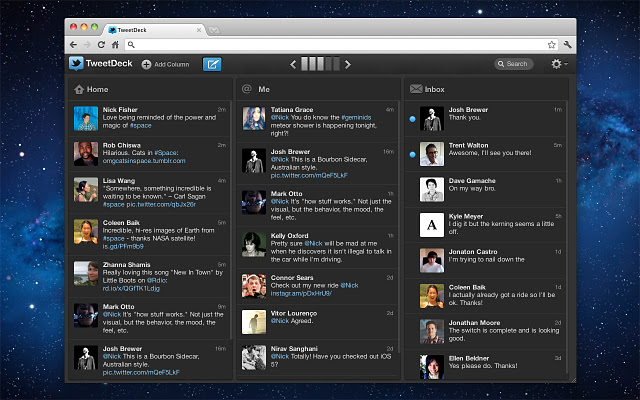Click the compose new tweet icon
The height and width of the screenshot is (400, 640).
(212, 64)
